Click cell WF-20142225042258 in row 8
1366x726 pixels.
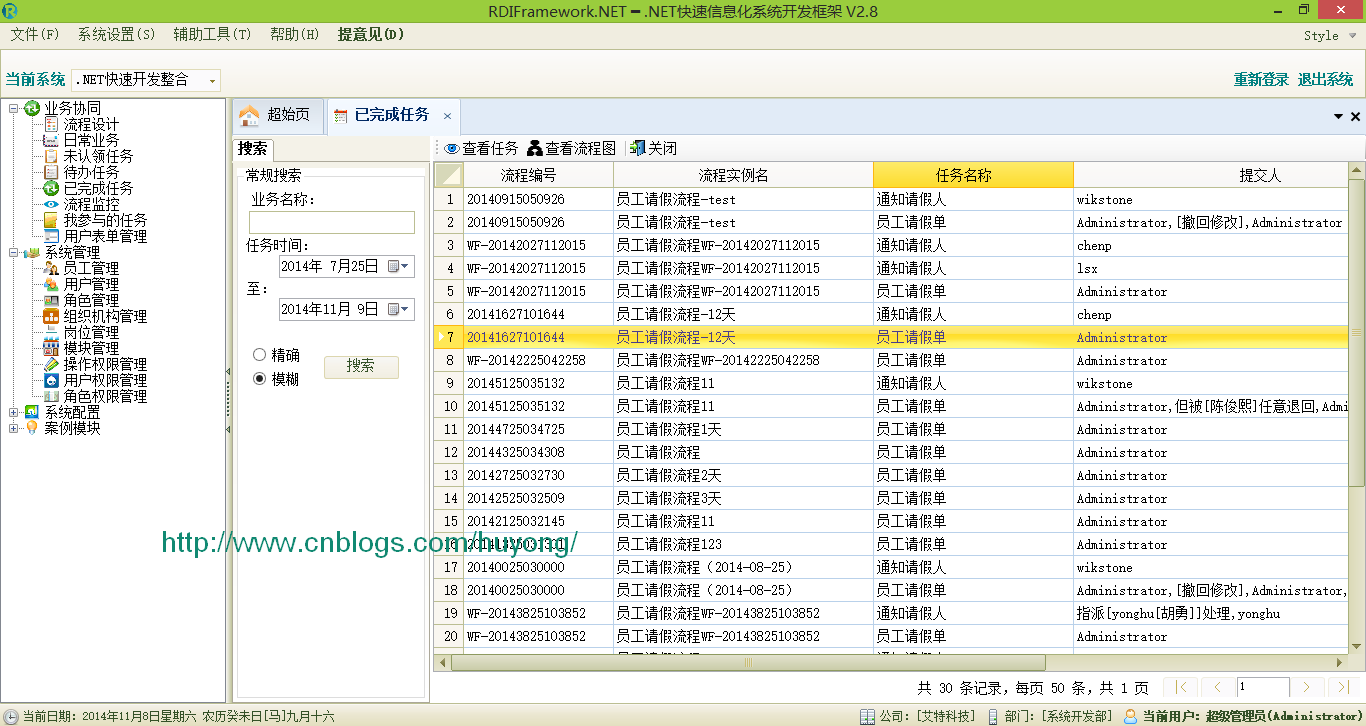click(538, 360)
